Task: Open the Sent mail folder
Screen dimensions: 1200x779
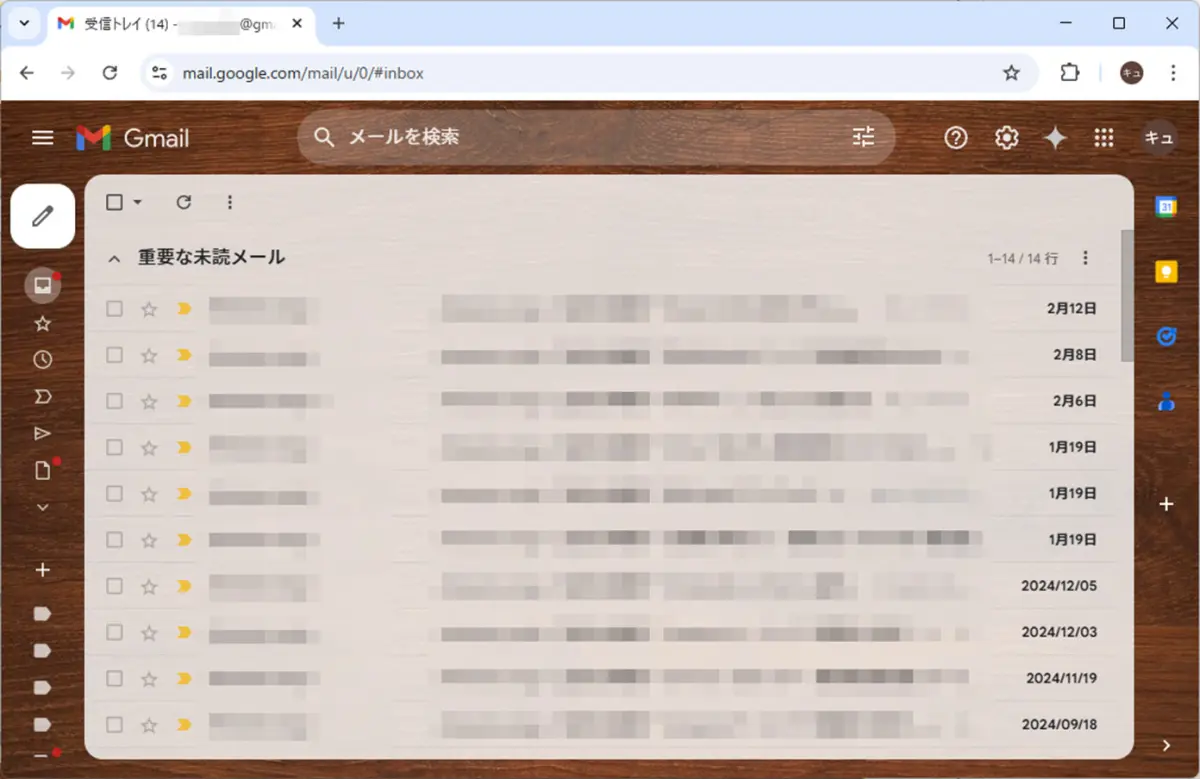Action: pyautogui.click(x=42, y=432)
